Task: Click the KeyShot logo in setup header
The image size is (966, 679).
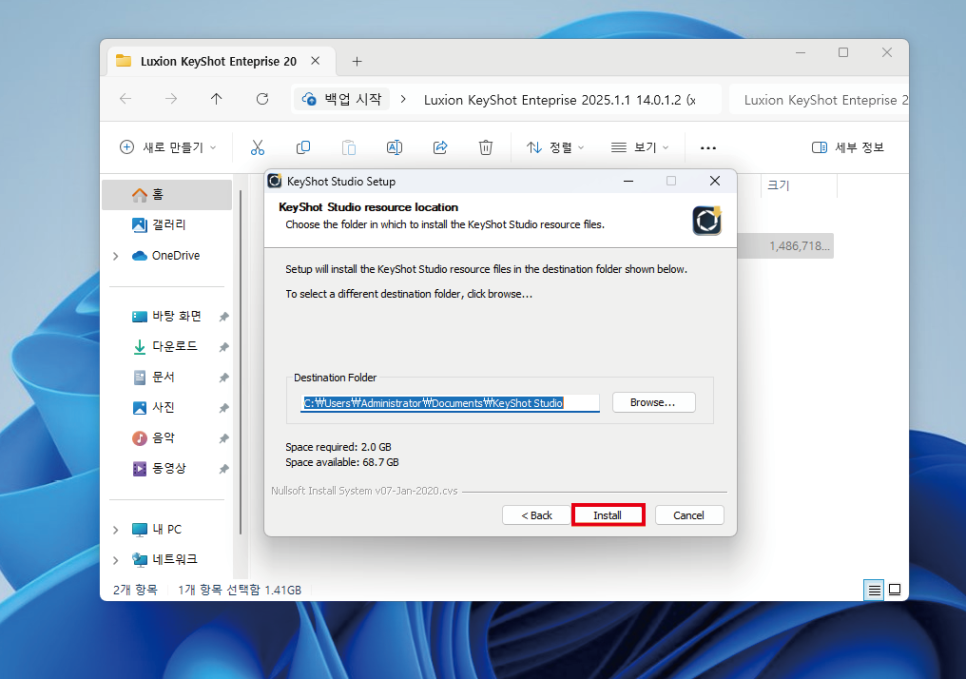Action: click(x=707, y=221)
